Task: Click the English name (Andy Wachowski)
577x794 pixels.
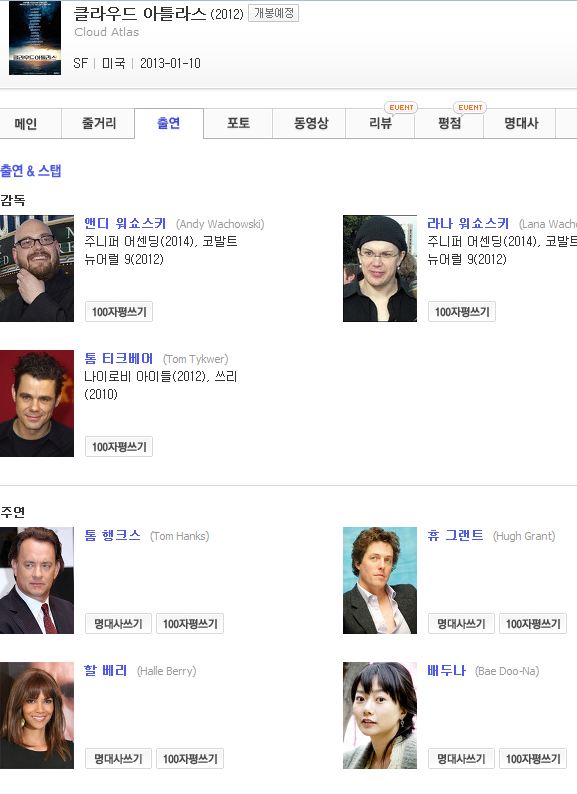Action: coord(220,224)
